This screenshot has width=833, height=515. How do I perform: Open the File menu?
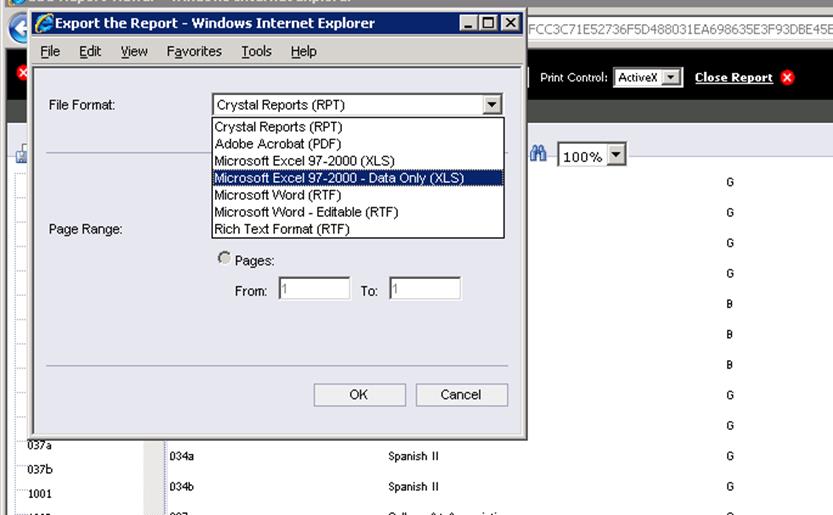tap(50, 51)
